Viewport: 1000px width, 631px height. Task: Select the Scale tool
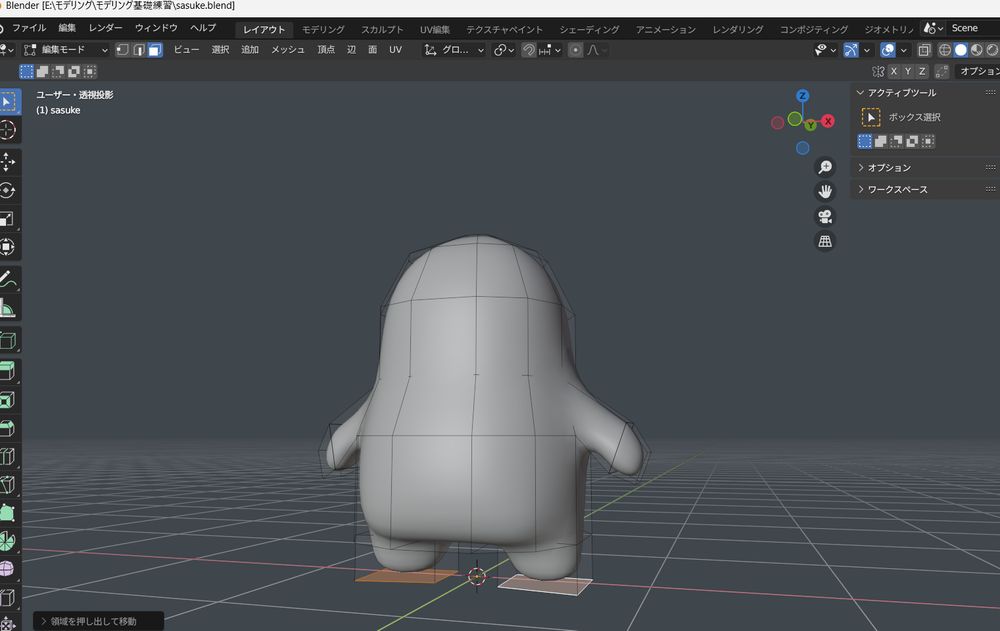tap(8, 219)
